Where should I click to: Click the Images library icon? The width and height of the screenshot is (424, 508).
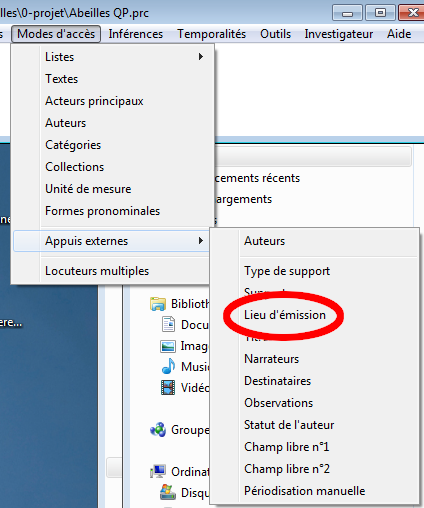(x=168, y=346)
